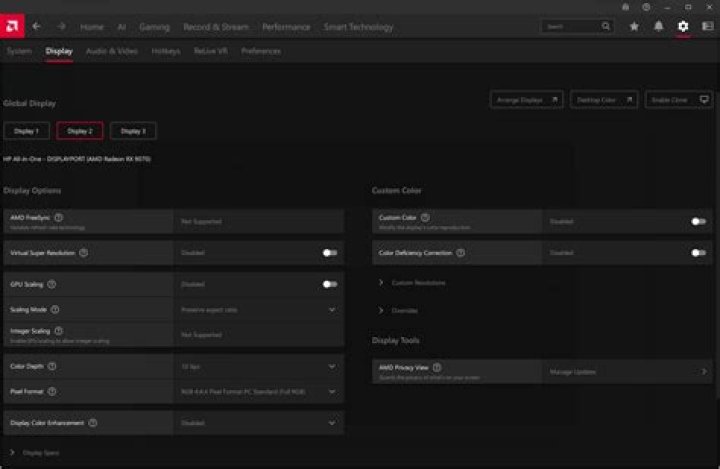
Task: Toggle Virtual Super Resolution switch
Action: pos(330,253)
